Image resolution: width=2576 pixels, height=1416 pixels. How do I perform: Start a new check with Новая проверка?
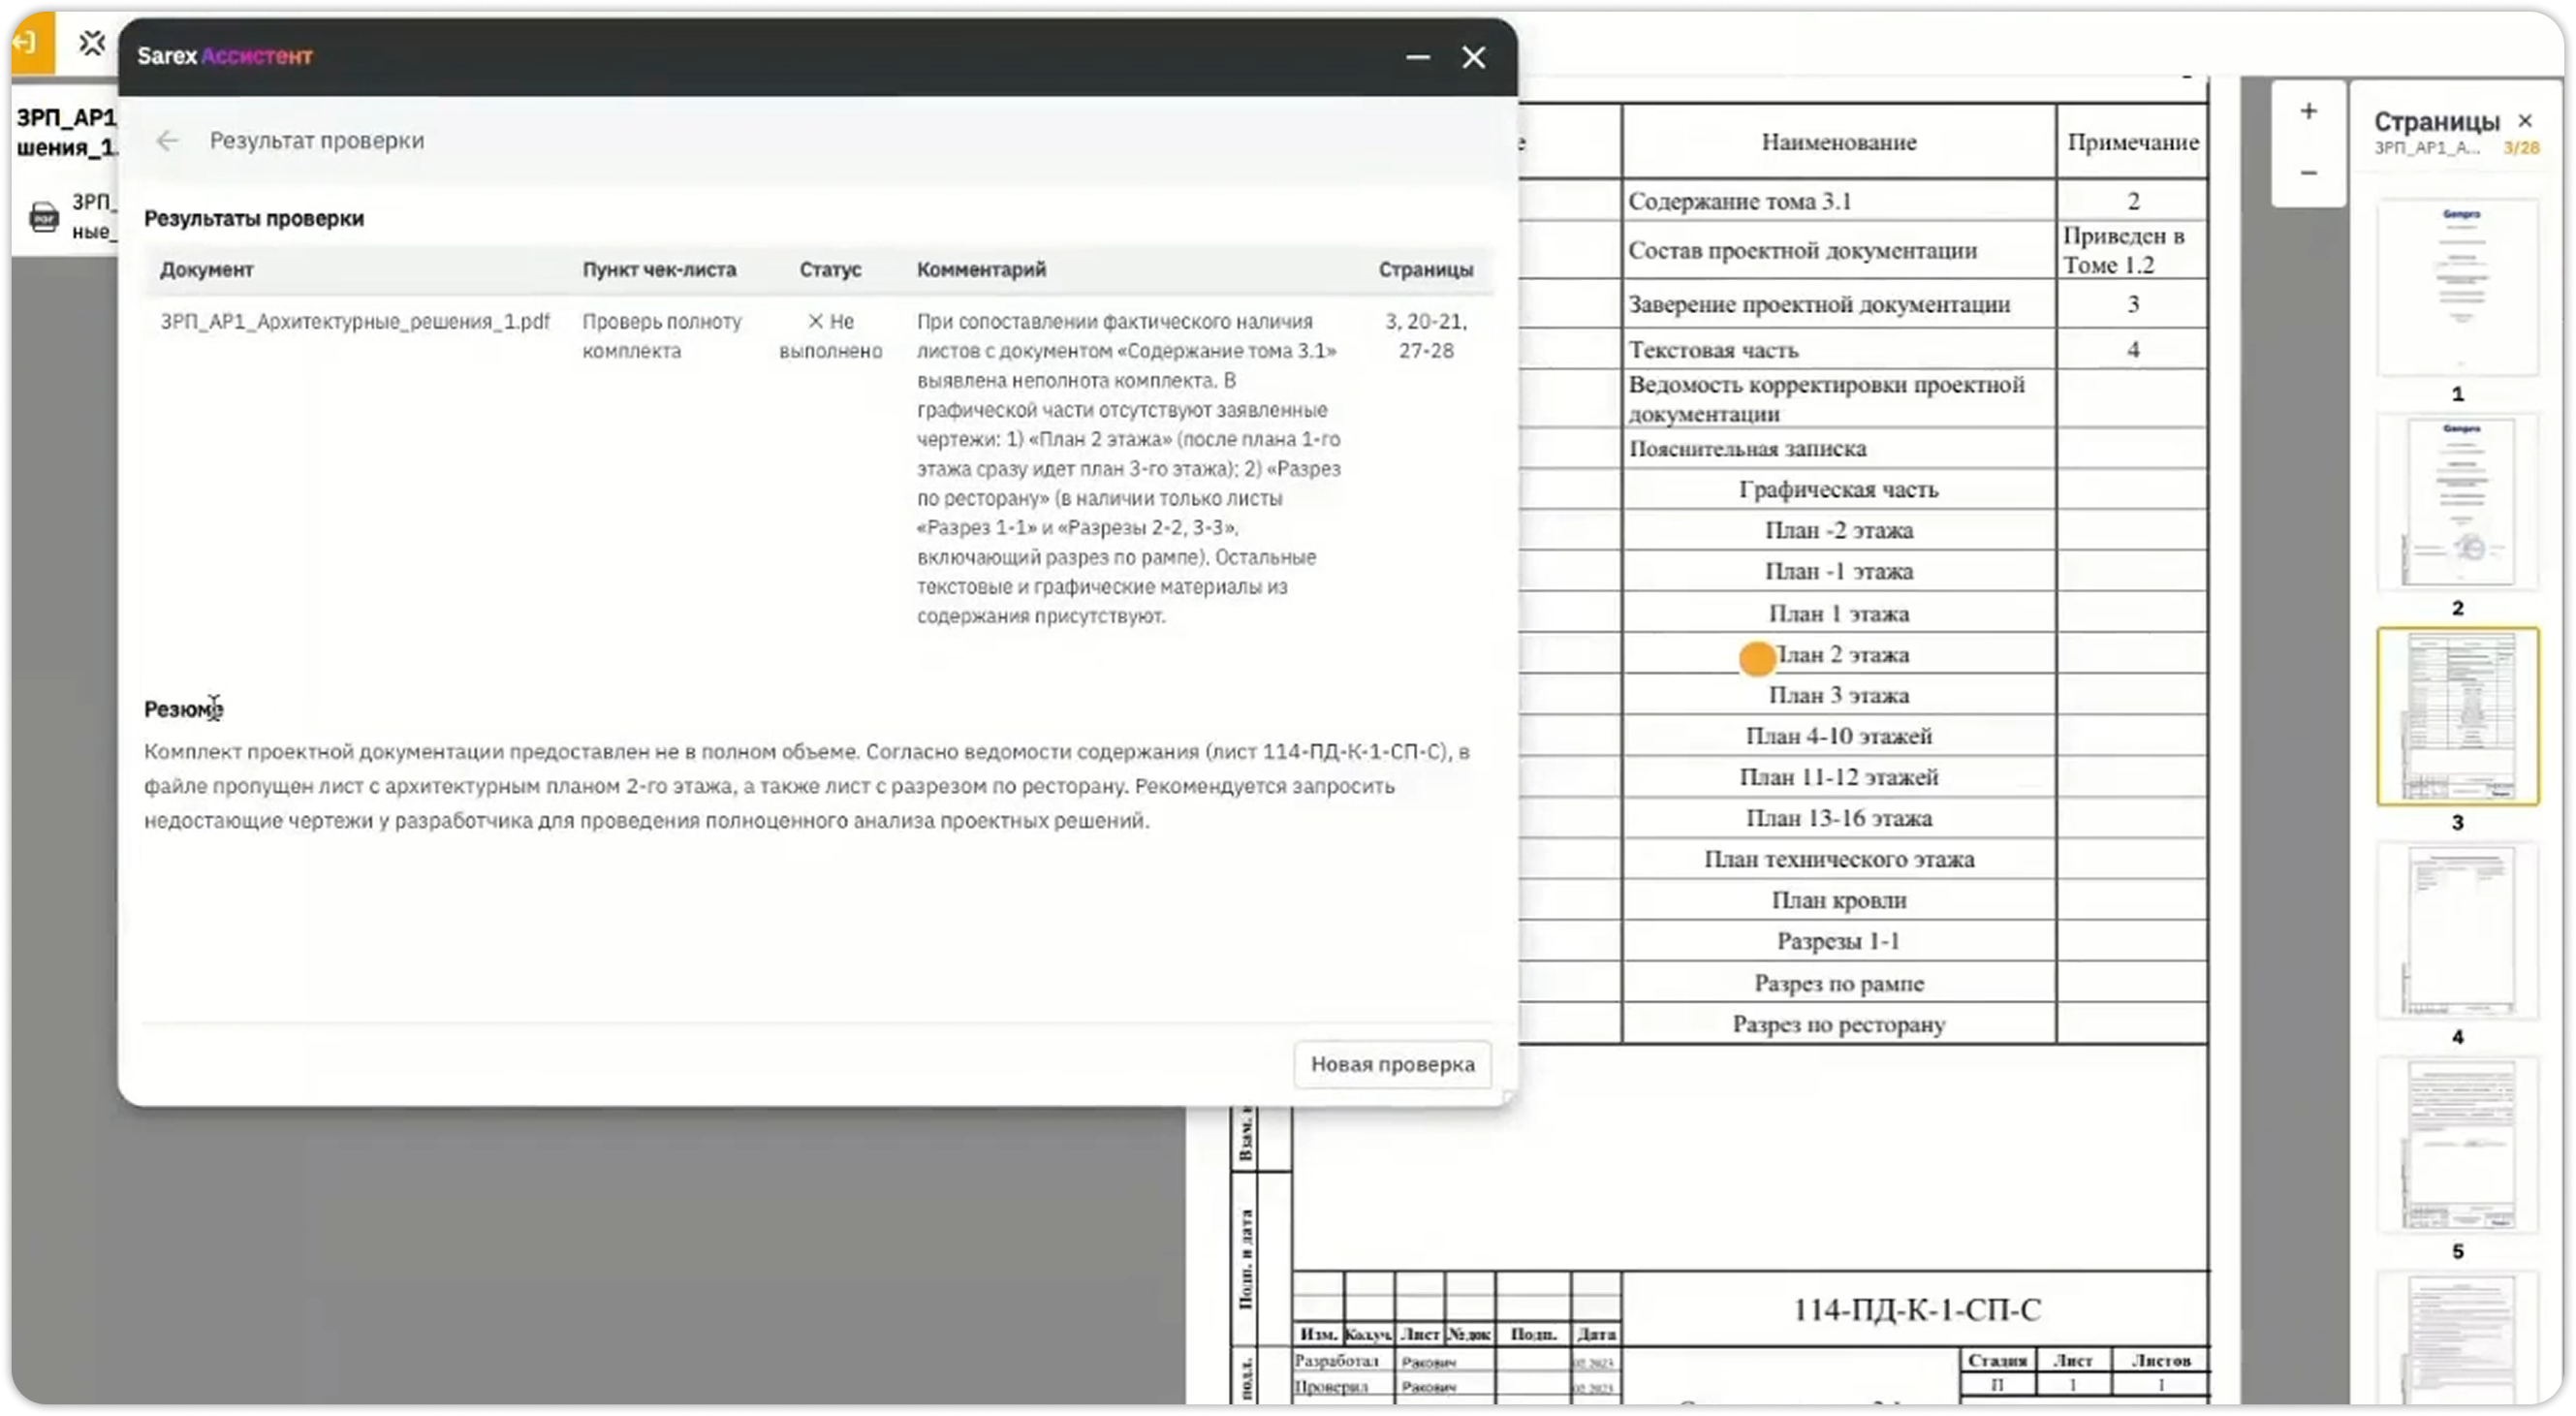coord(1392,1064)
